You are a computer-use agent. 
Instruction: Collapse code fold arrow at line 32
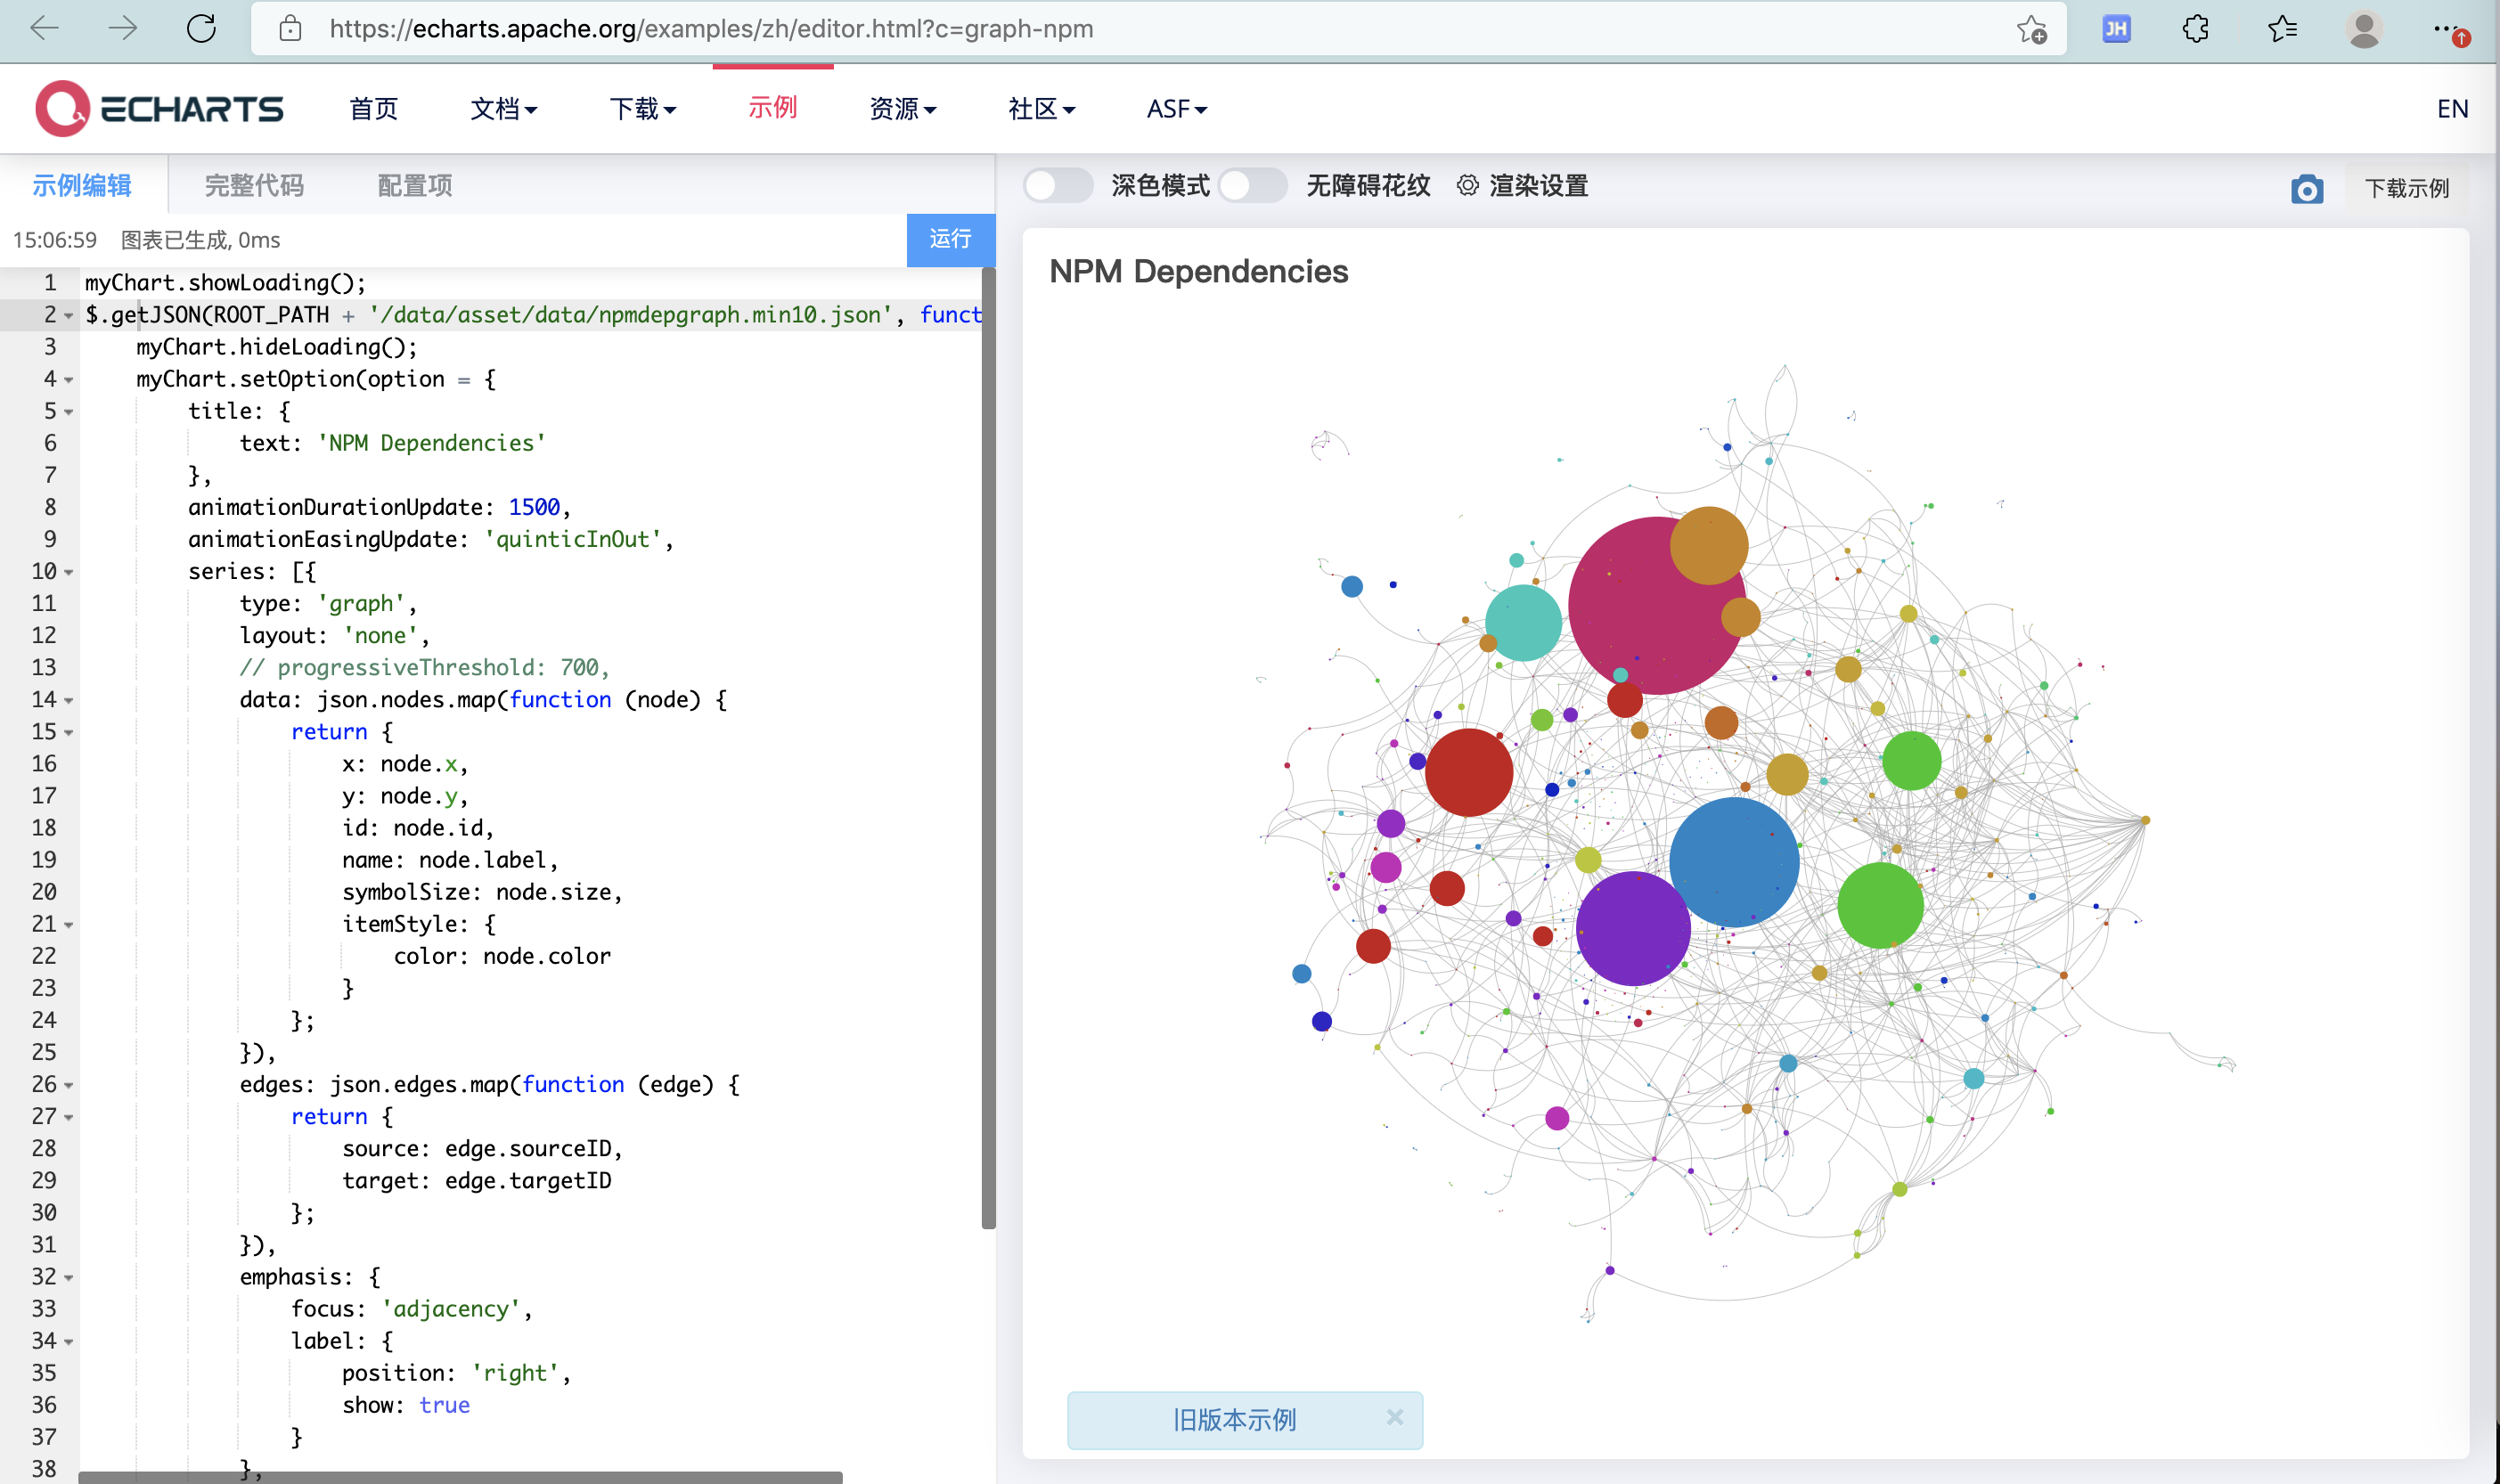pyautogui.click(x=69, y=1278)
